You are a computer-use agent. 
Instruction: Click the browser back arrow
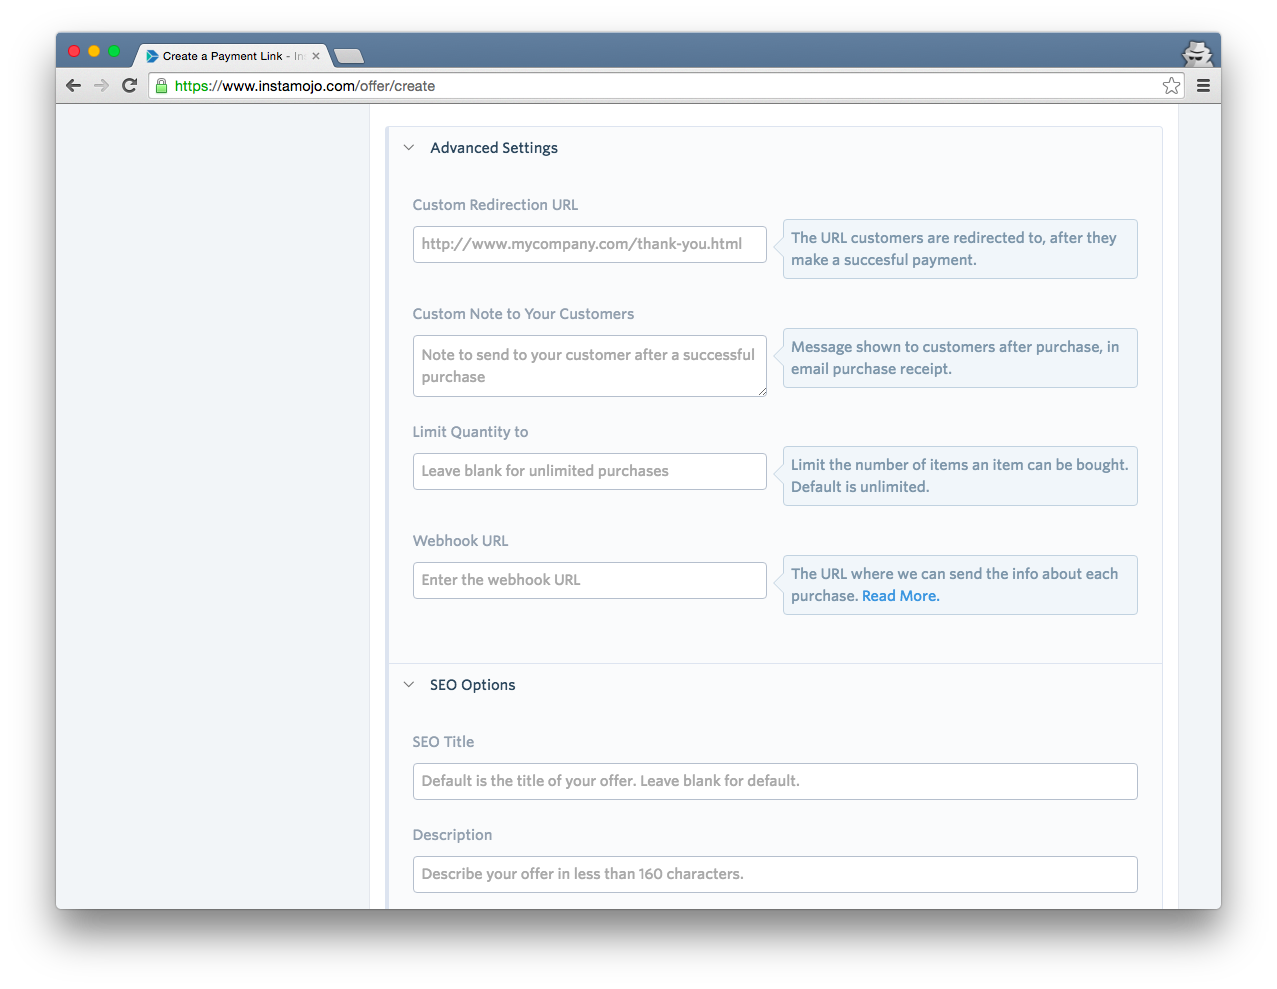coord(73,86)
